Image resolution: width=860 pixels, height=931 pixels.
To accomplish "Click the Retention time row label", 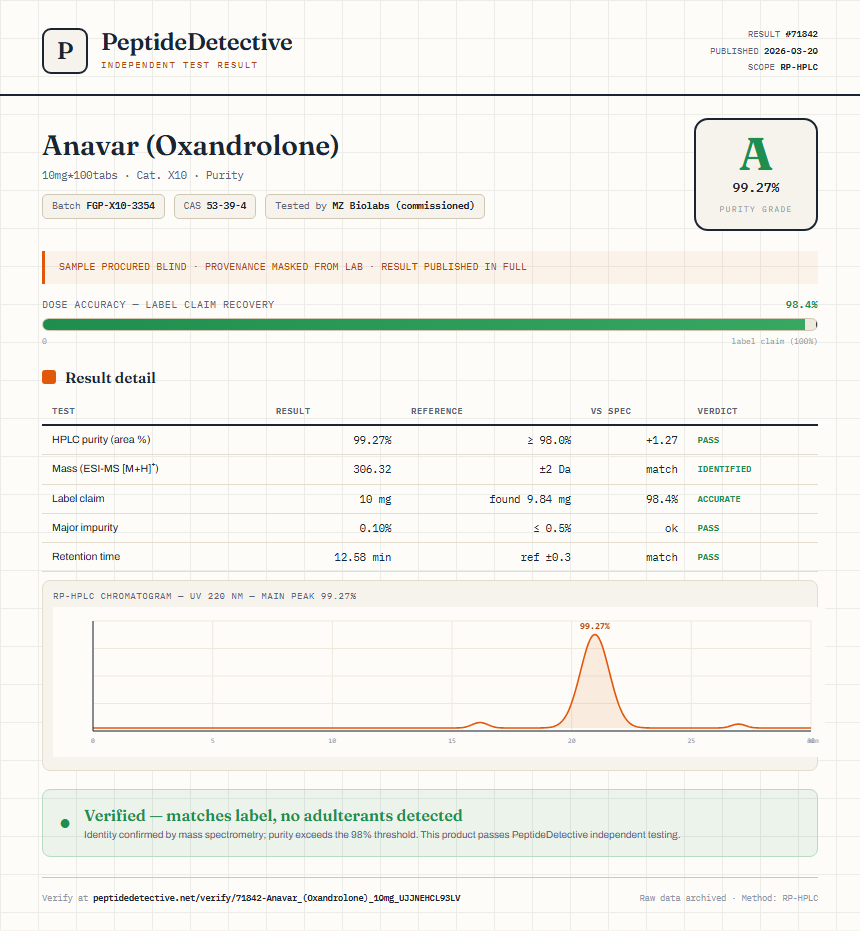I will 86,556.
